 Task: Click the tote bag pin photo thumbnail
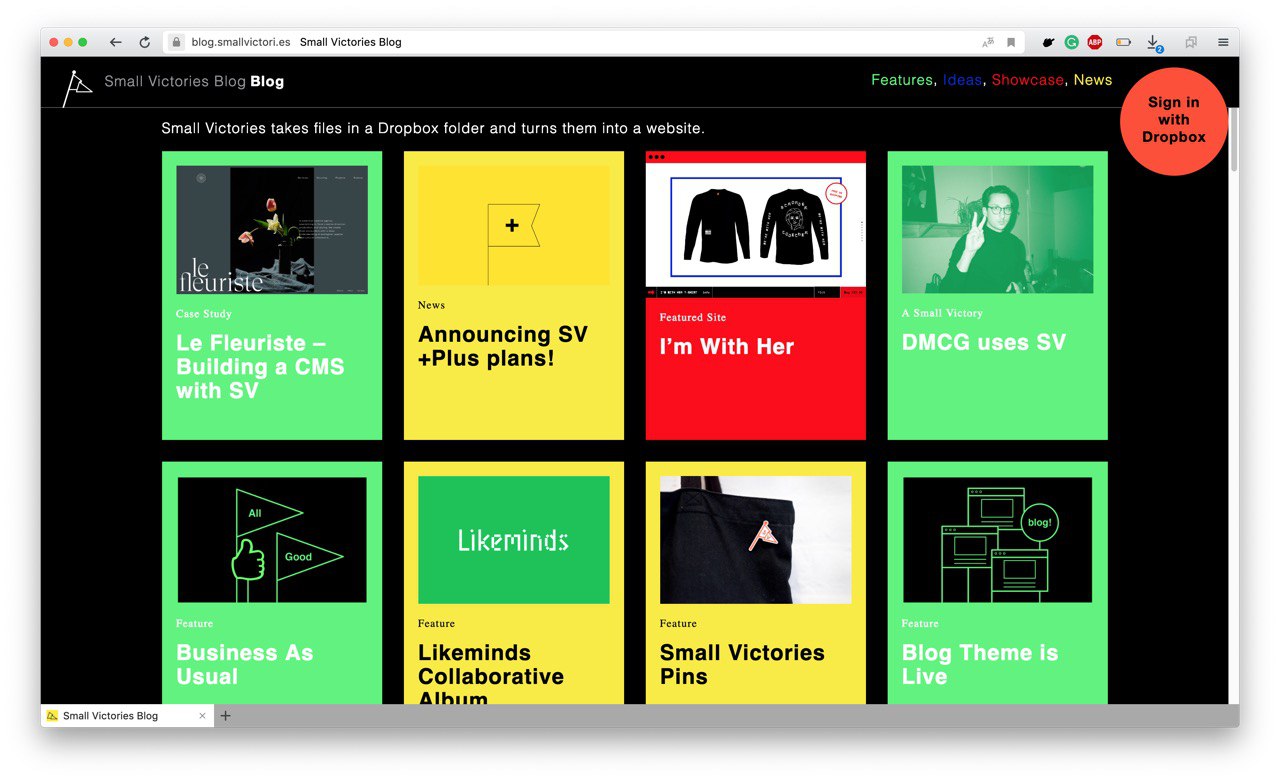756,540
